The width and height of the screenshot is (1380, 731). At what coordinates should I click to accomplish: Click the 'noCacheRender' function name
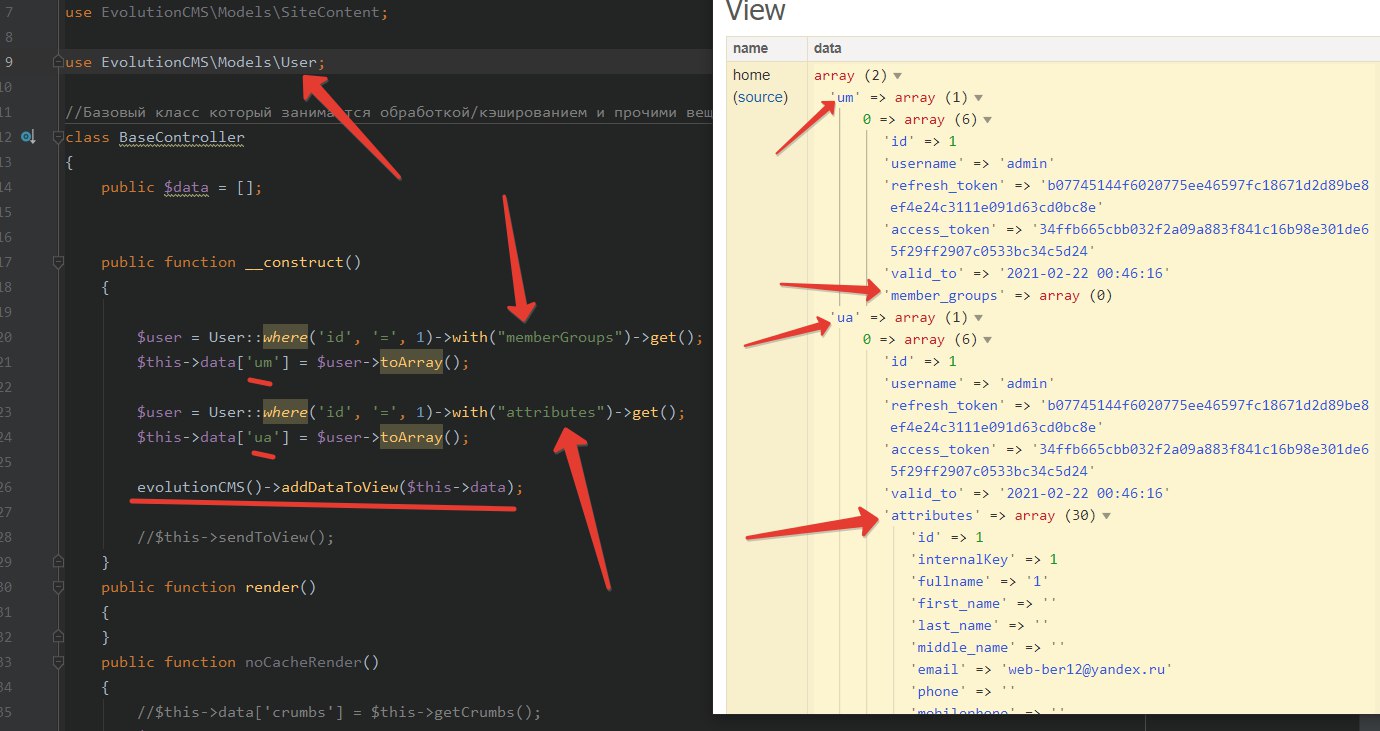303,662
